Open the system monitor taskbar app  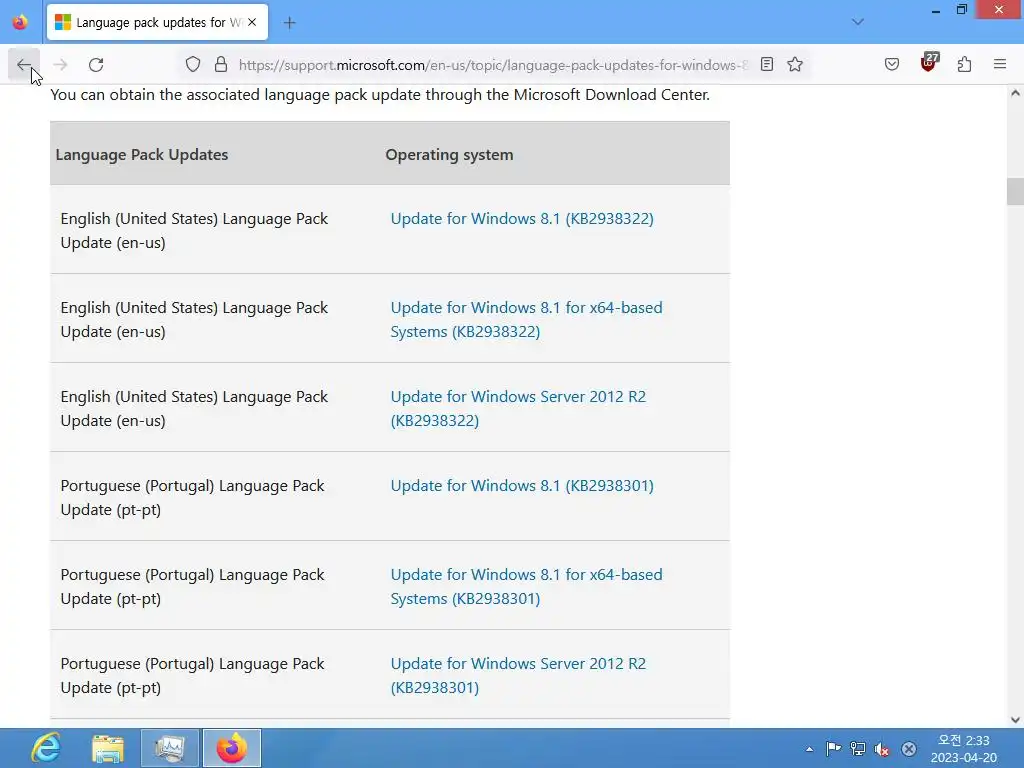(170, 748)
